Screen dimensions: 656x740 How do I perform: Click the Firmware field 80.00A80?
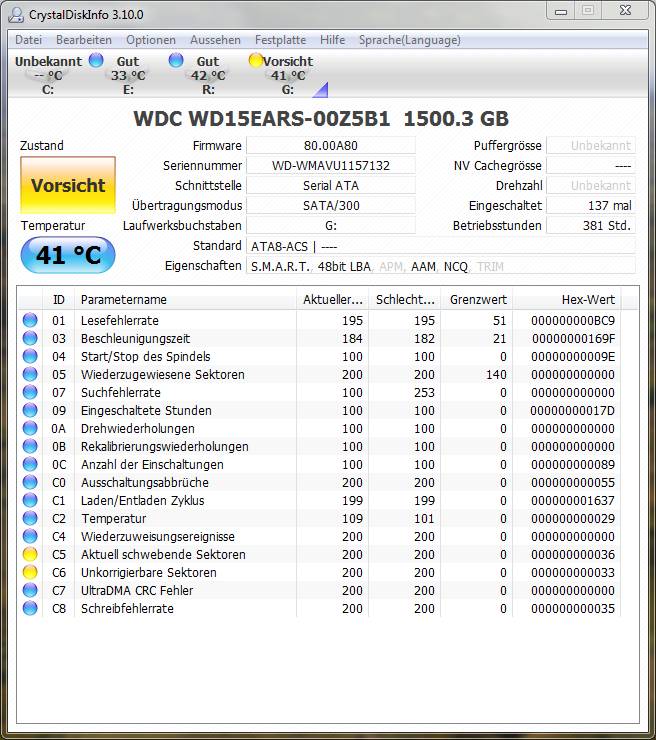[331, 145]
